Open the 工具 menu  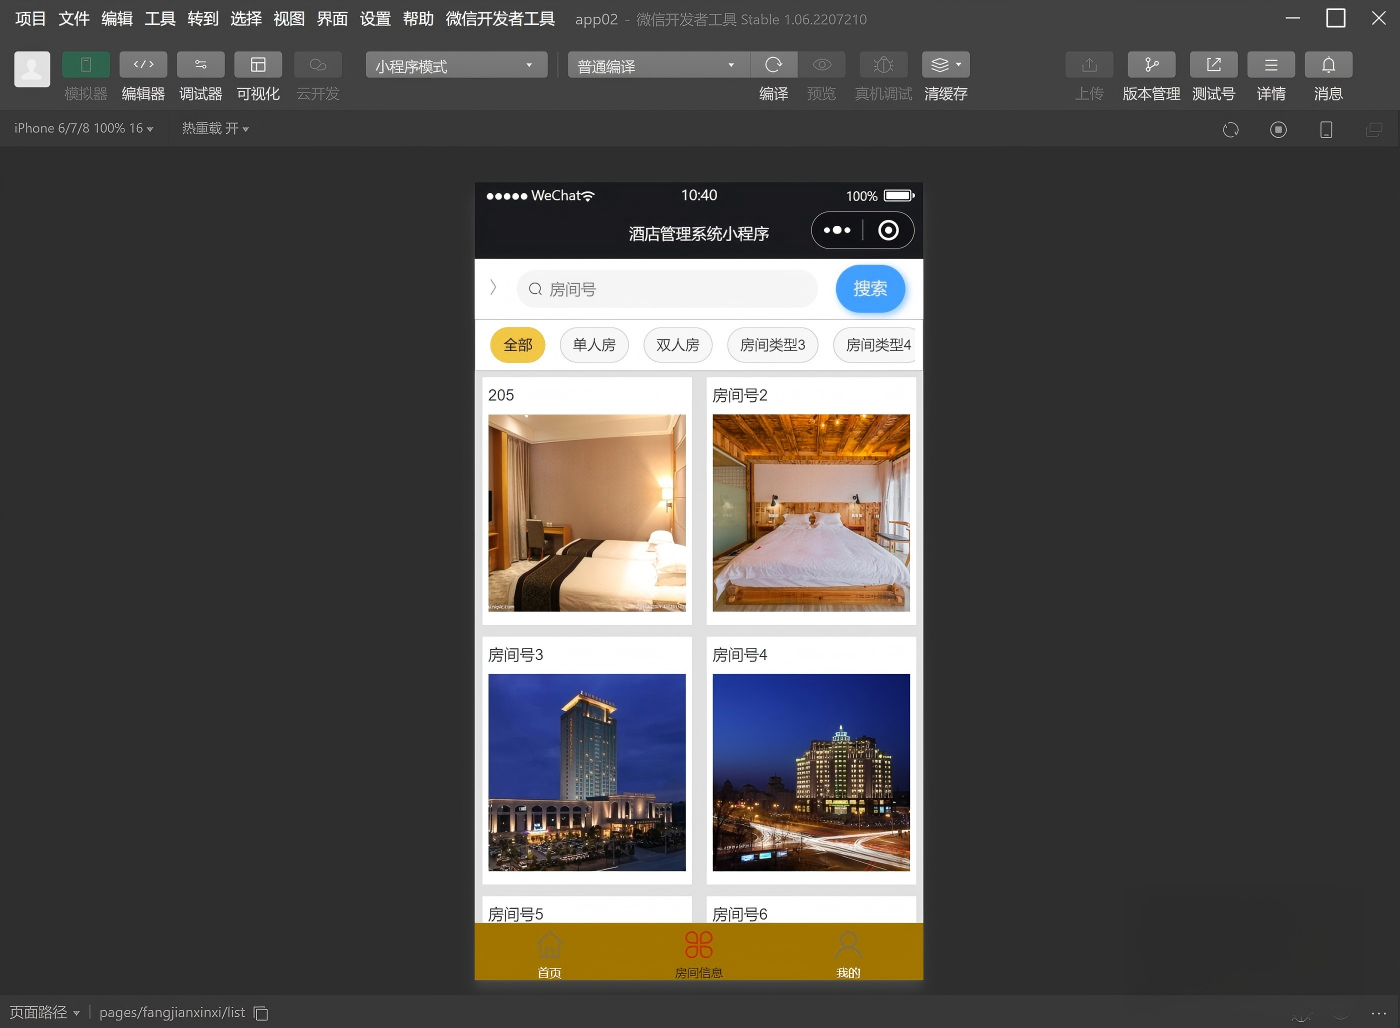[160, 19]
